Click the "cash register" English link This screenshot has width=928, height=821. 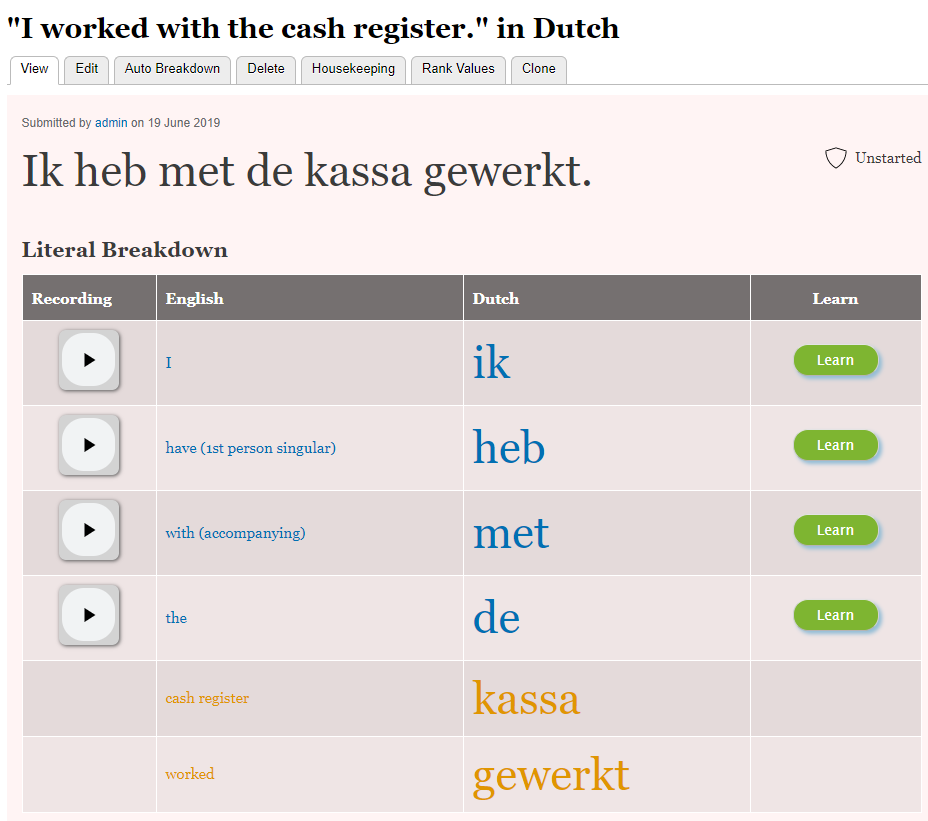(207, 698)
